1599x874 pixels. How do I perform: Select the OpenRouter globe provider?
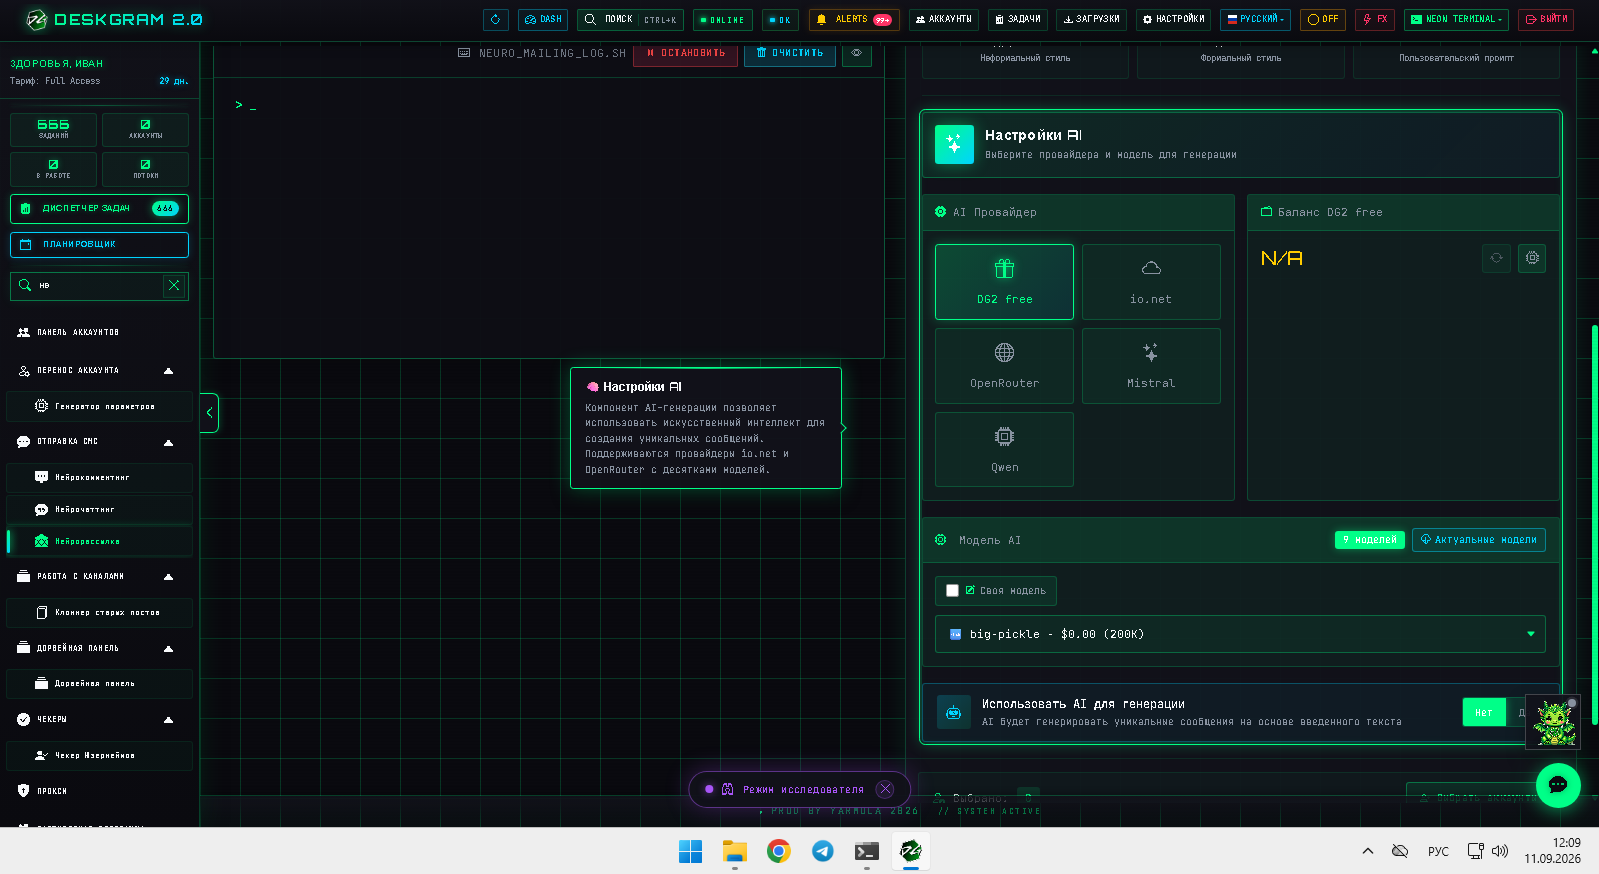point(1004,366)
